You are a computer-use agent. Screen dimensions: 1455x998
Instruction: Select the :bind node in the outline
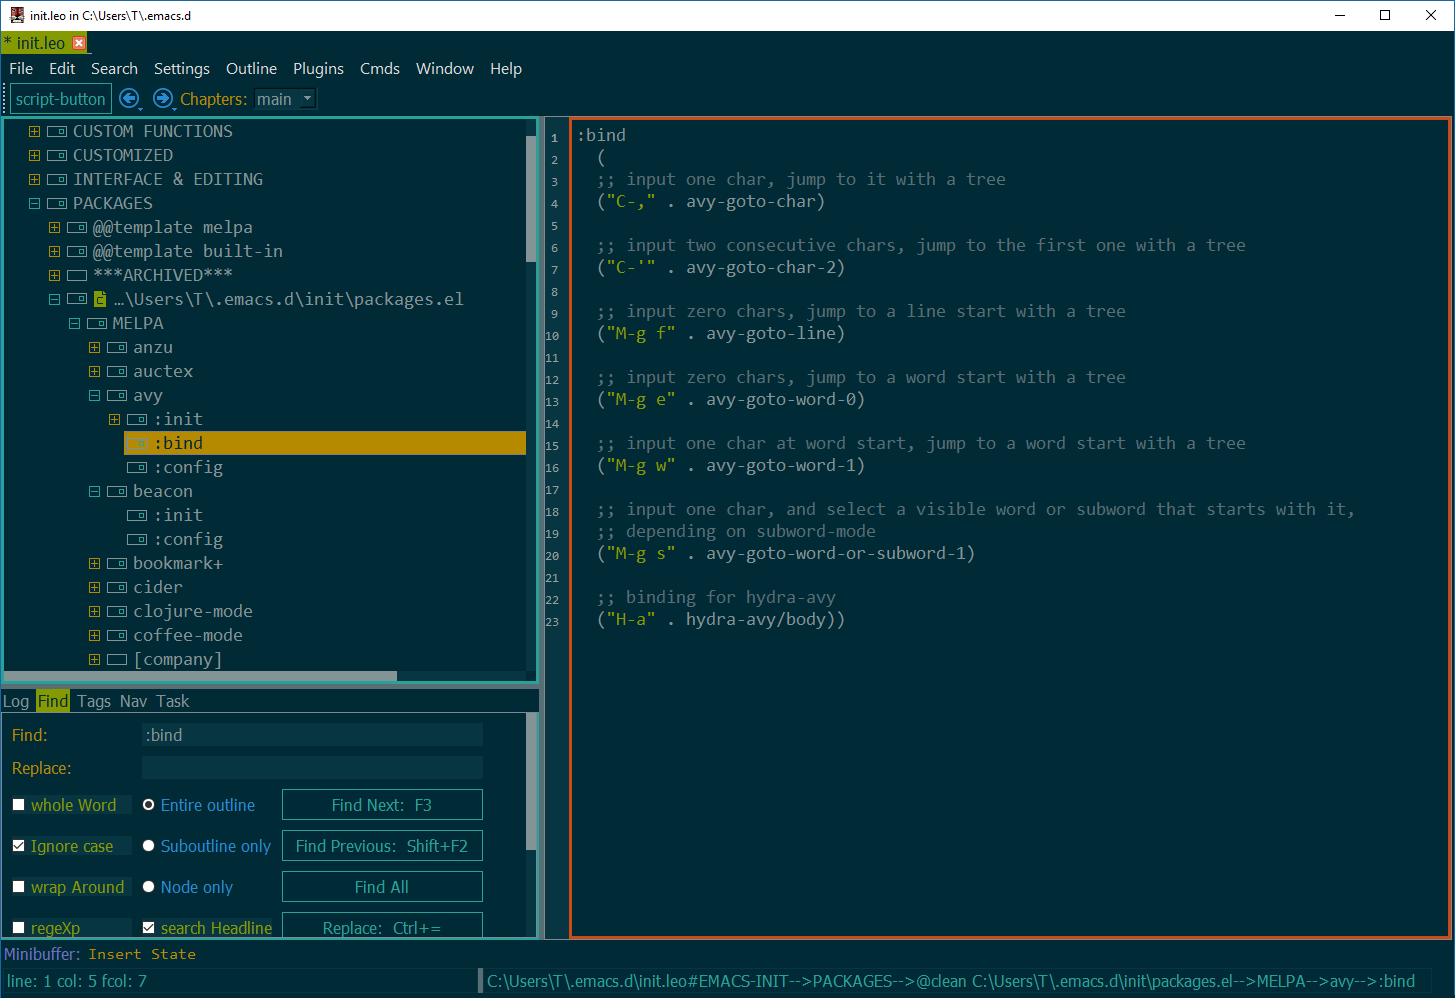point(325,443)
